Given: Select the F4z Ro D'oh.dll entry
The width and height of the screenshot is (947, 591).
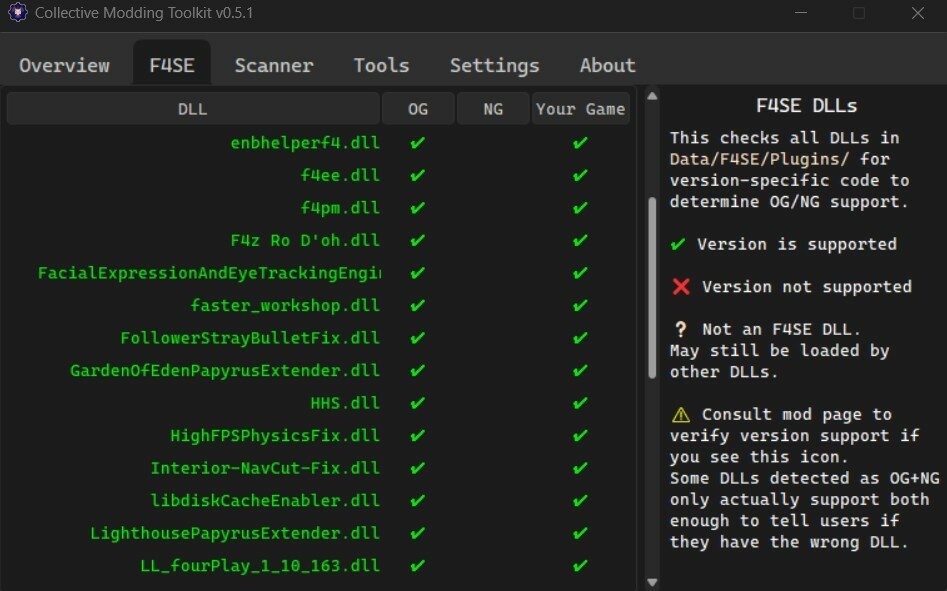Looking at the screenshot, I should (x=305, y=241).
